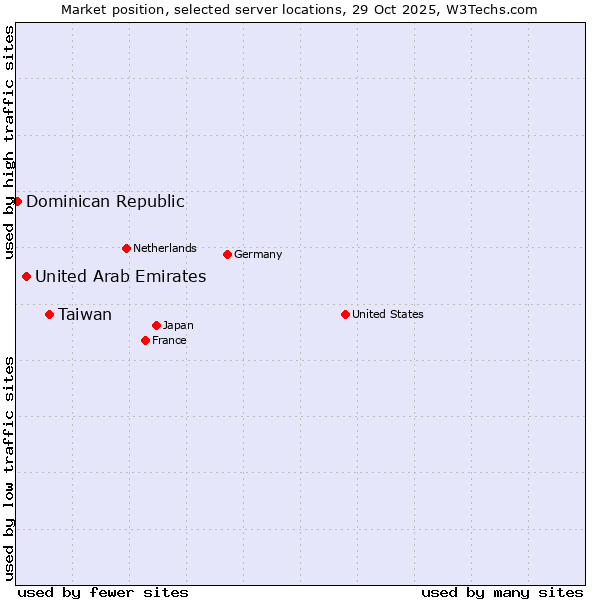
Task: Click the Germany data point marker
Action: 227,254
